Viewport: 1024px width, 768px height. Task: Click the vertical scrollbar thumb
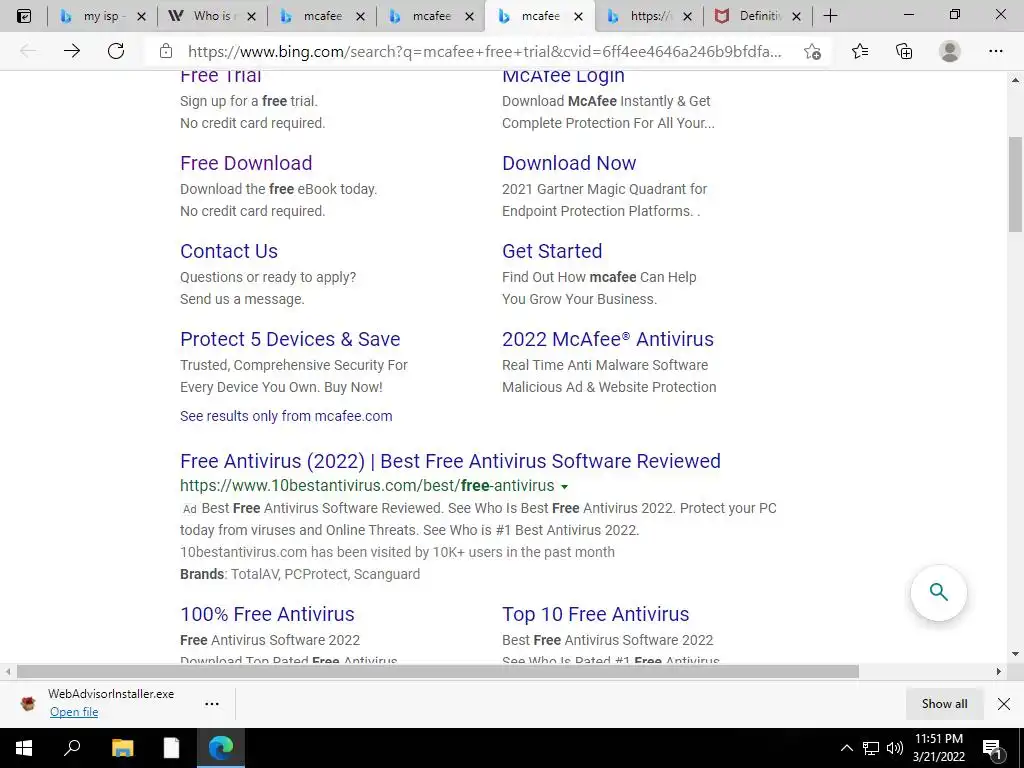click(x=1015, y=184)
